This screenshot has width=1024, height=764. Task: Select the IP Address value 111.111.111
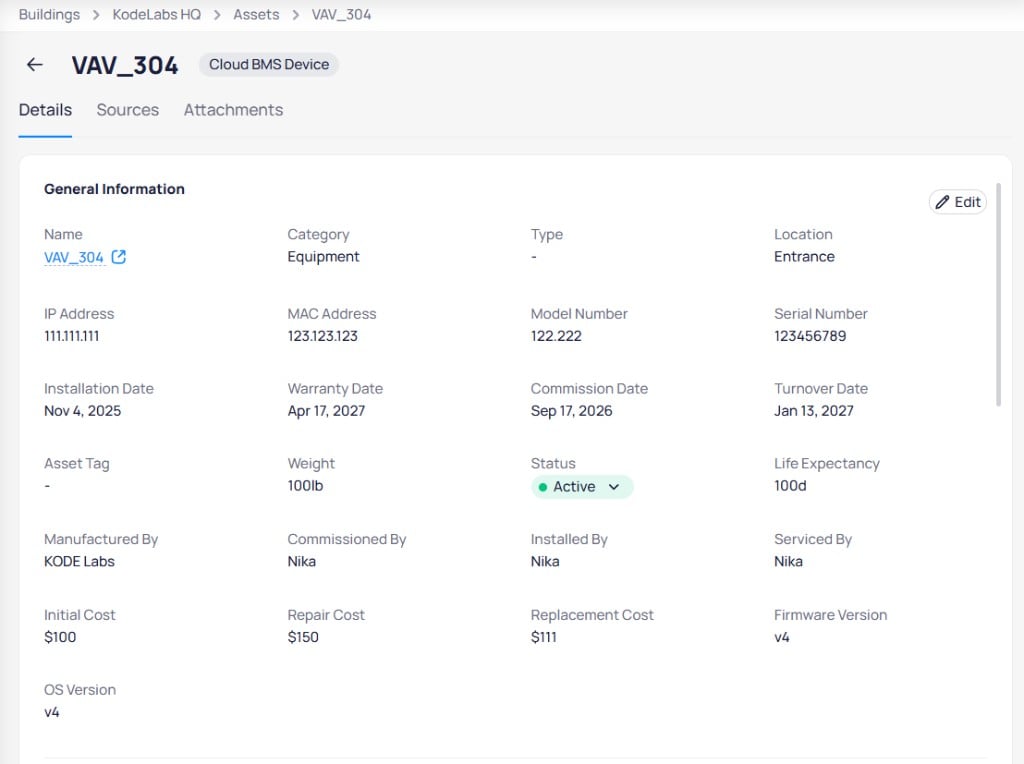pos(72,336)
